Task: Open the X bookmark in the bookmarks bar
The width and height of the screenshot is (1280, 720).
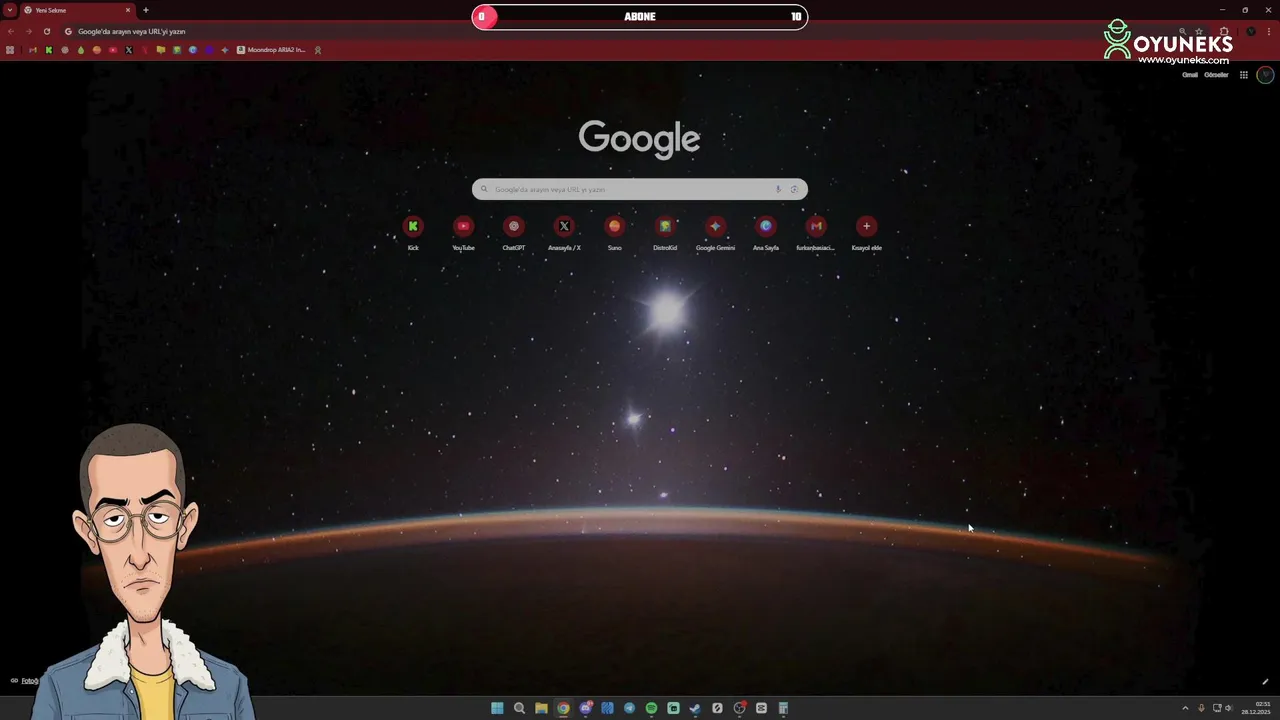Action: pyautogui.click(x=129, y=50)
